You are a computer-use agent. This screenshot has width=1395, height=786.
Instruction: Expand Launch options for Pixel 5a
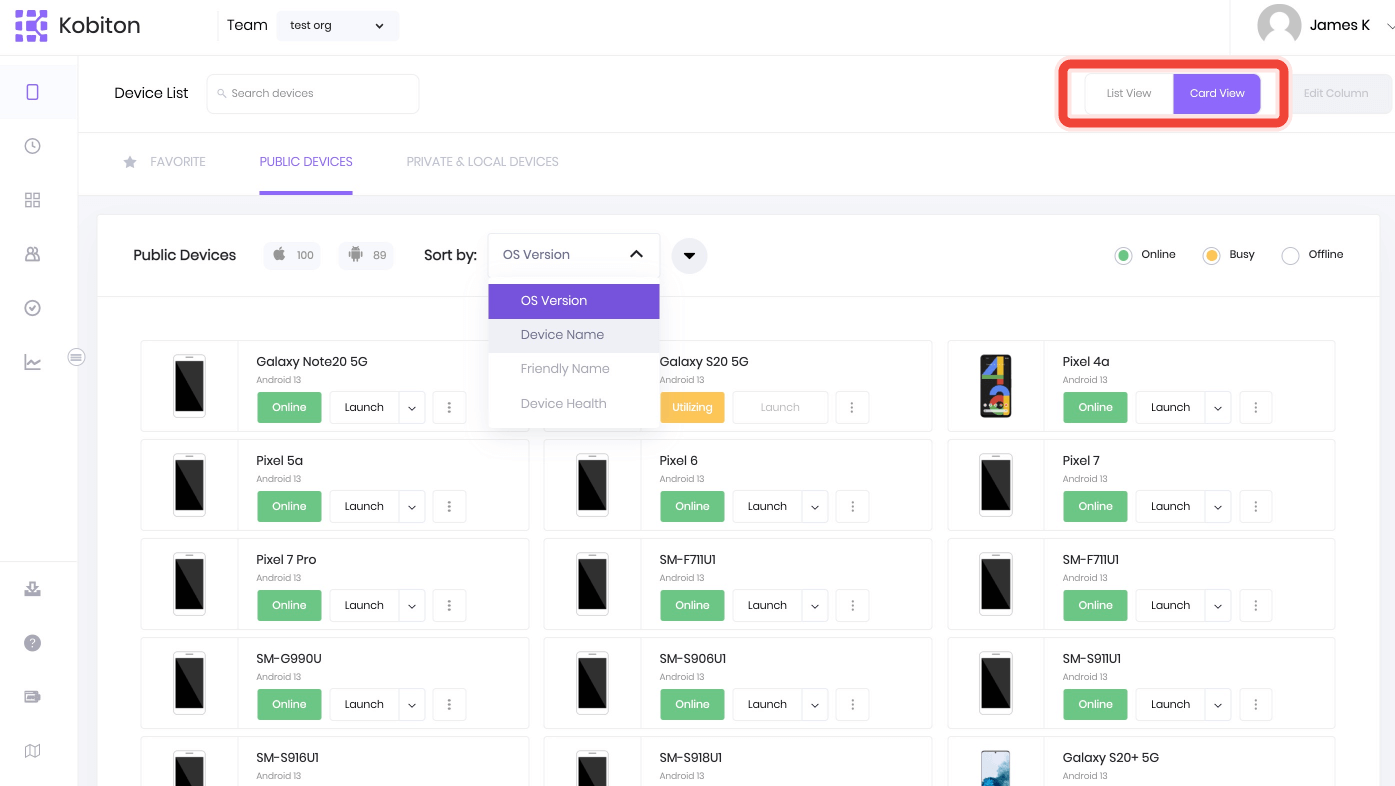point(412,506)
